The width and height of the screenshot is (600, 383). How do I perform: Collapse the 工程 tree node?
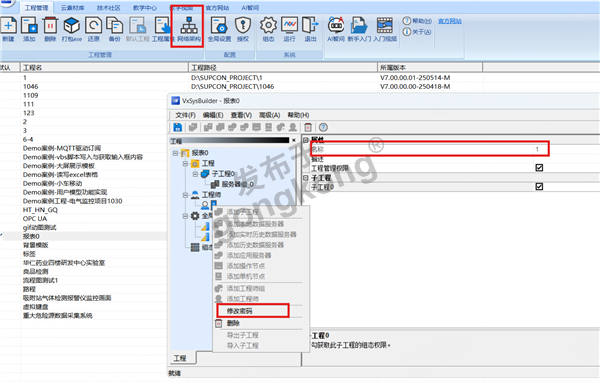click(x=185, y=163)
